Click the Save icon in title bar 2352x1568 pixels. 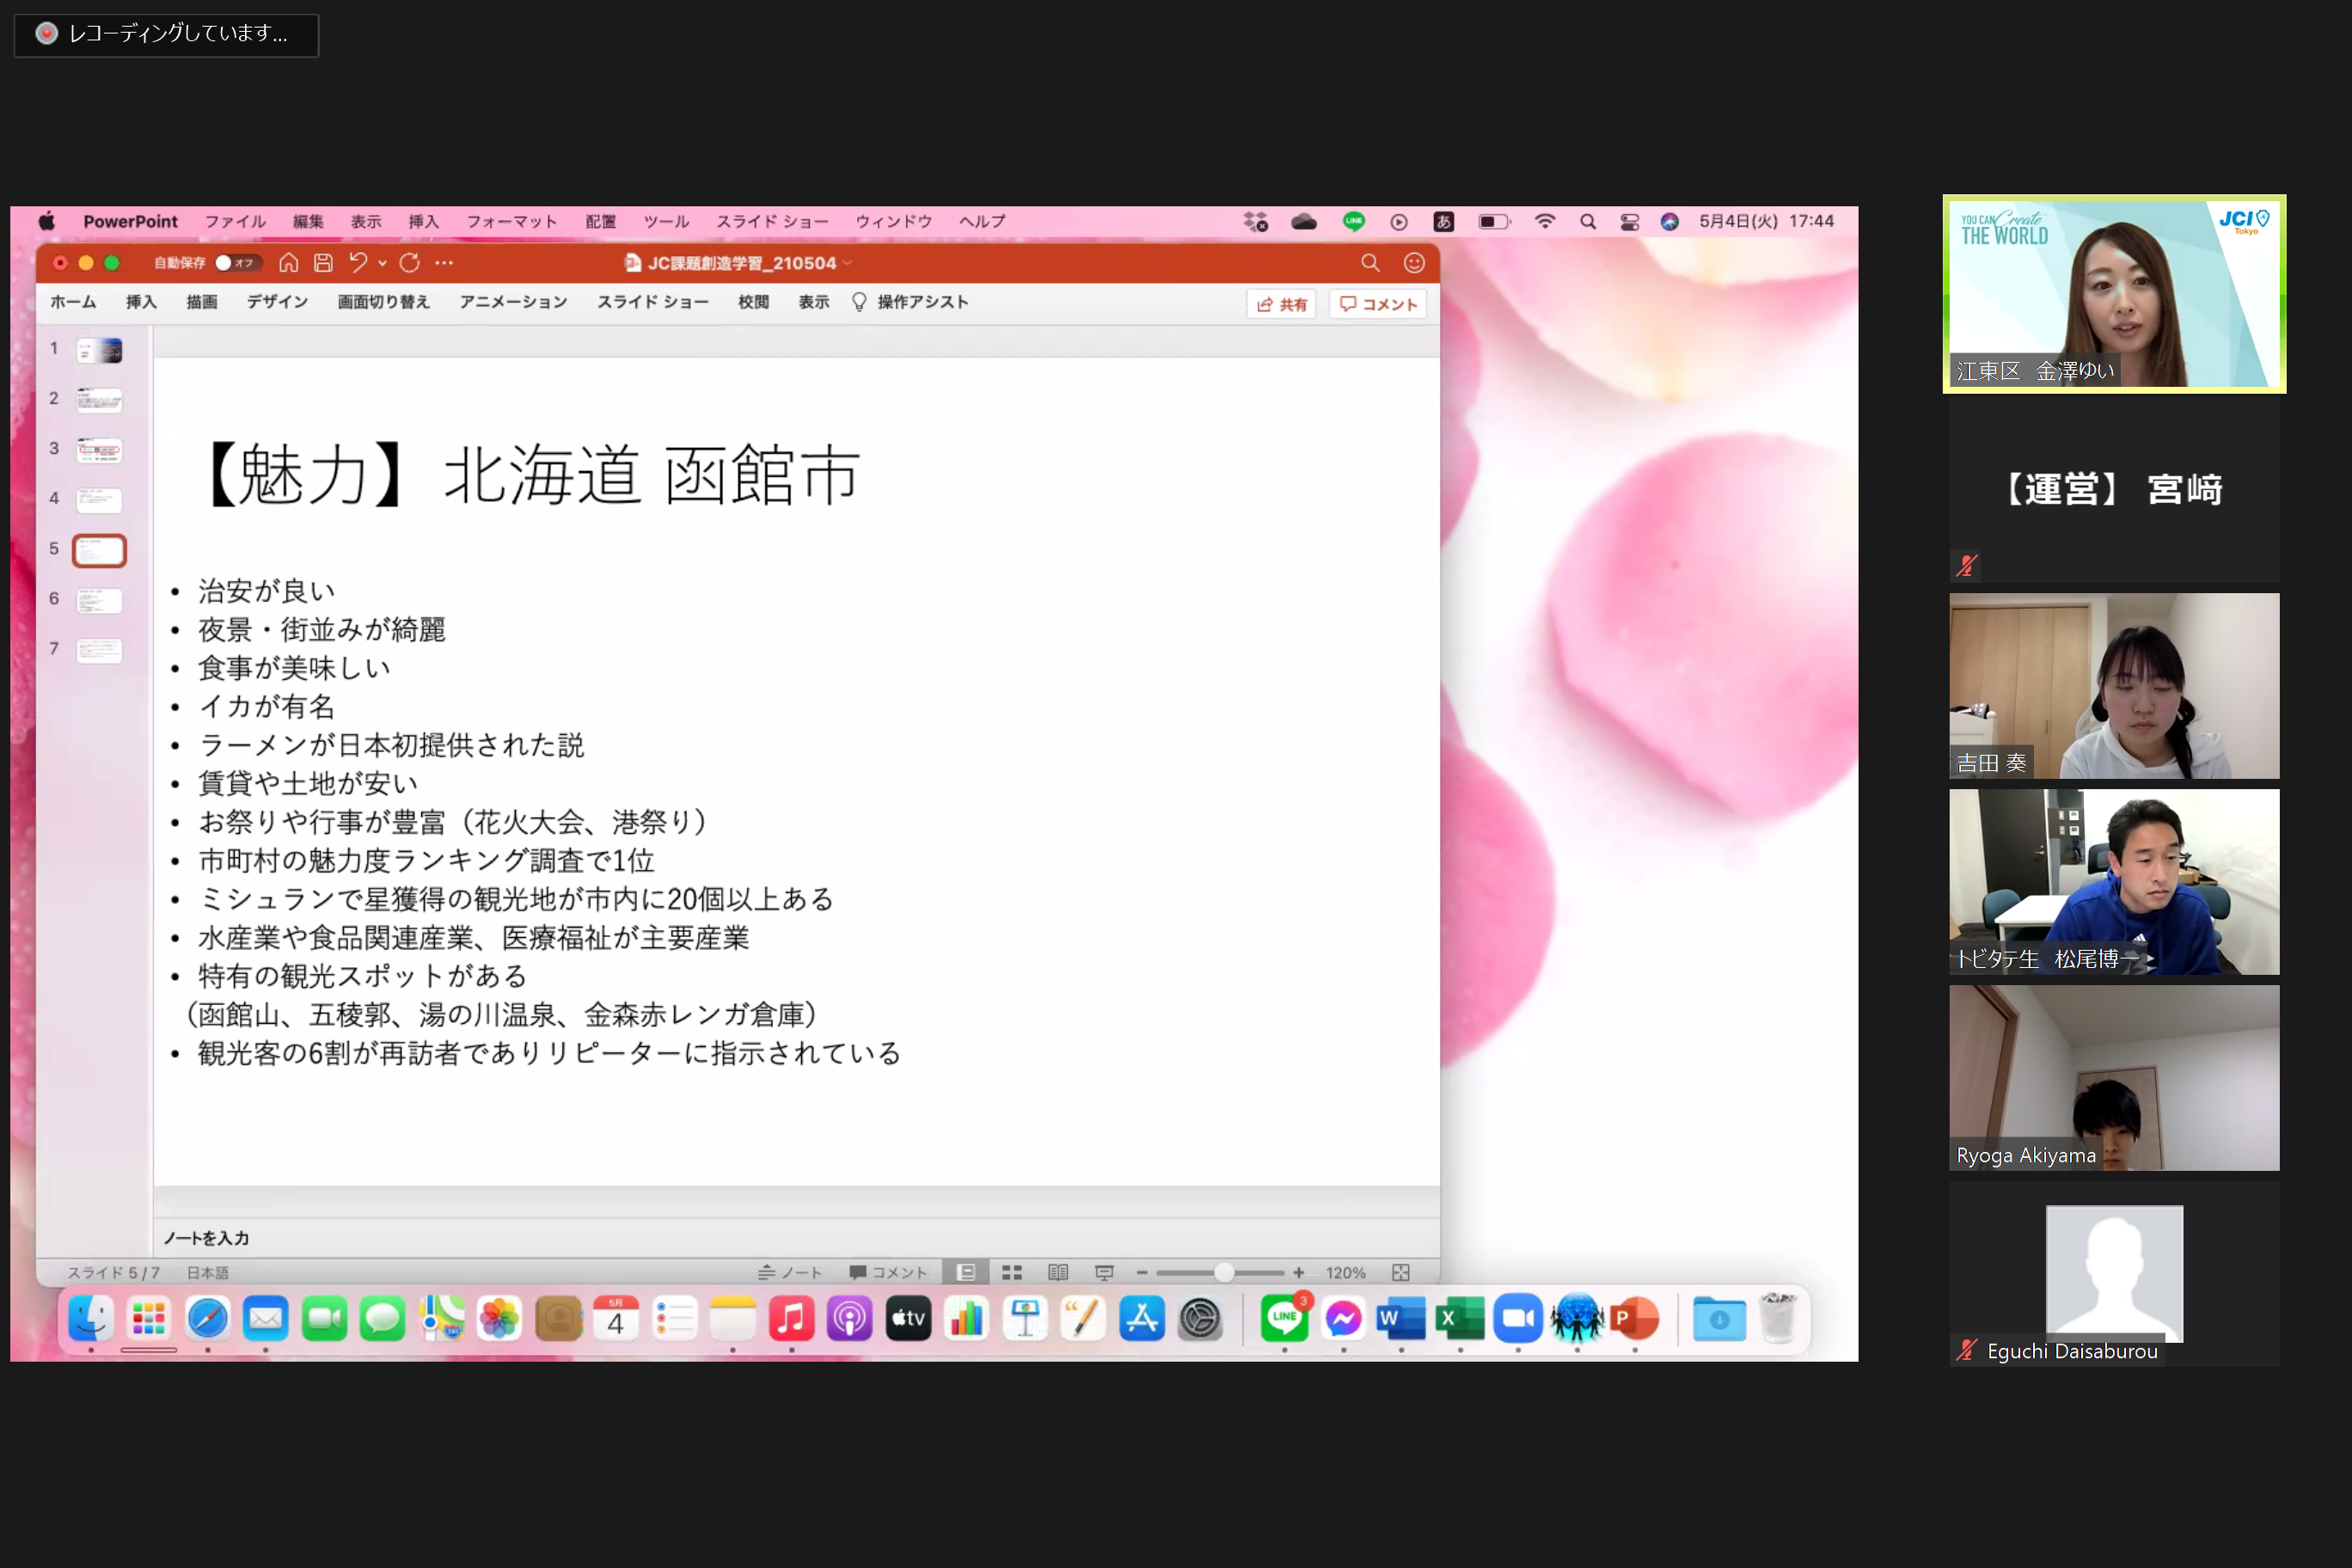(x=323, y=263)
